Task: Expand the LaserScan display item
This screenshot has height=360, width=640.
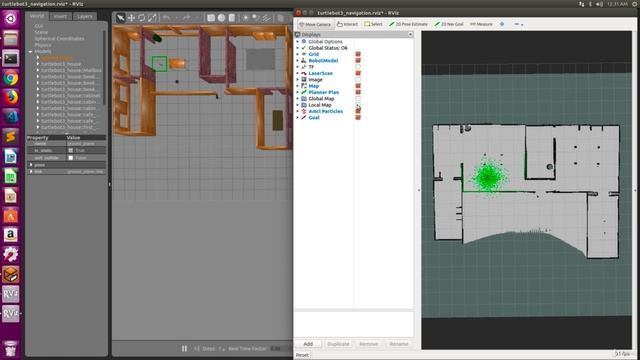Action: [298, 73]
